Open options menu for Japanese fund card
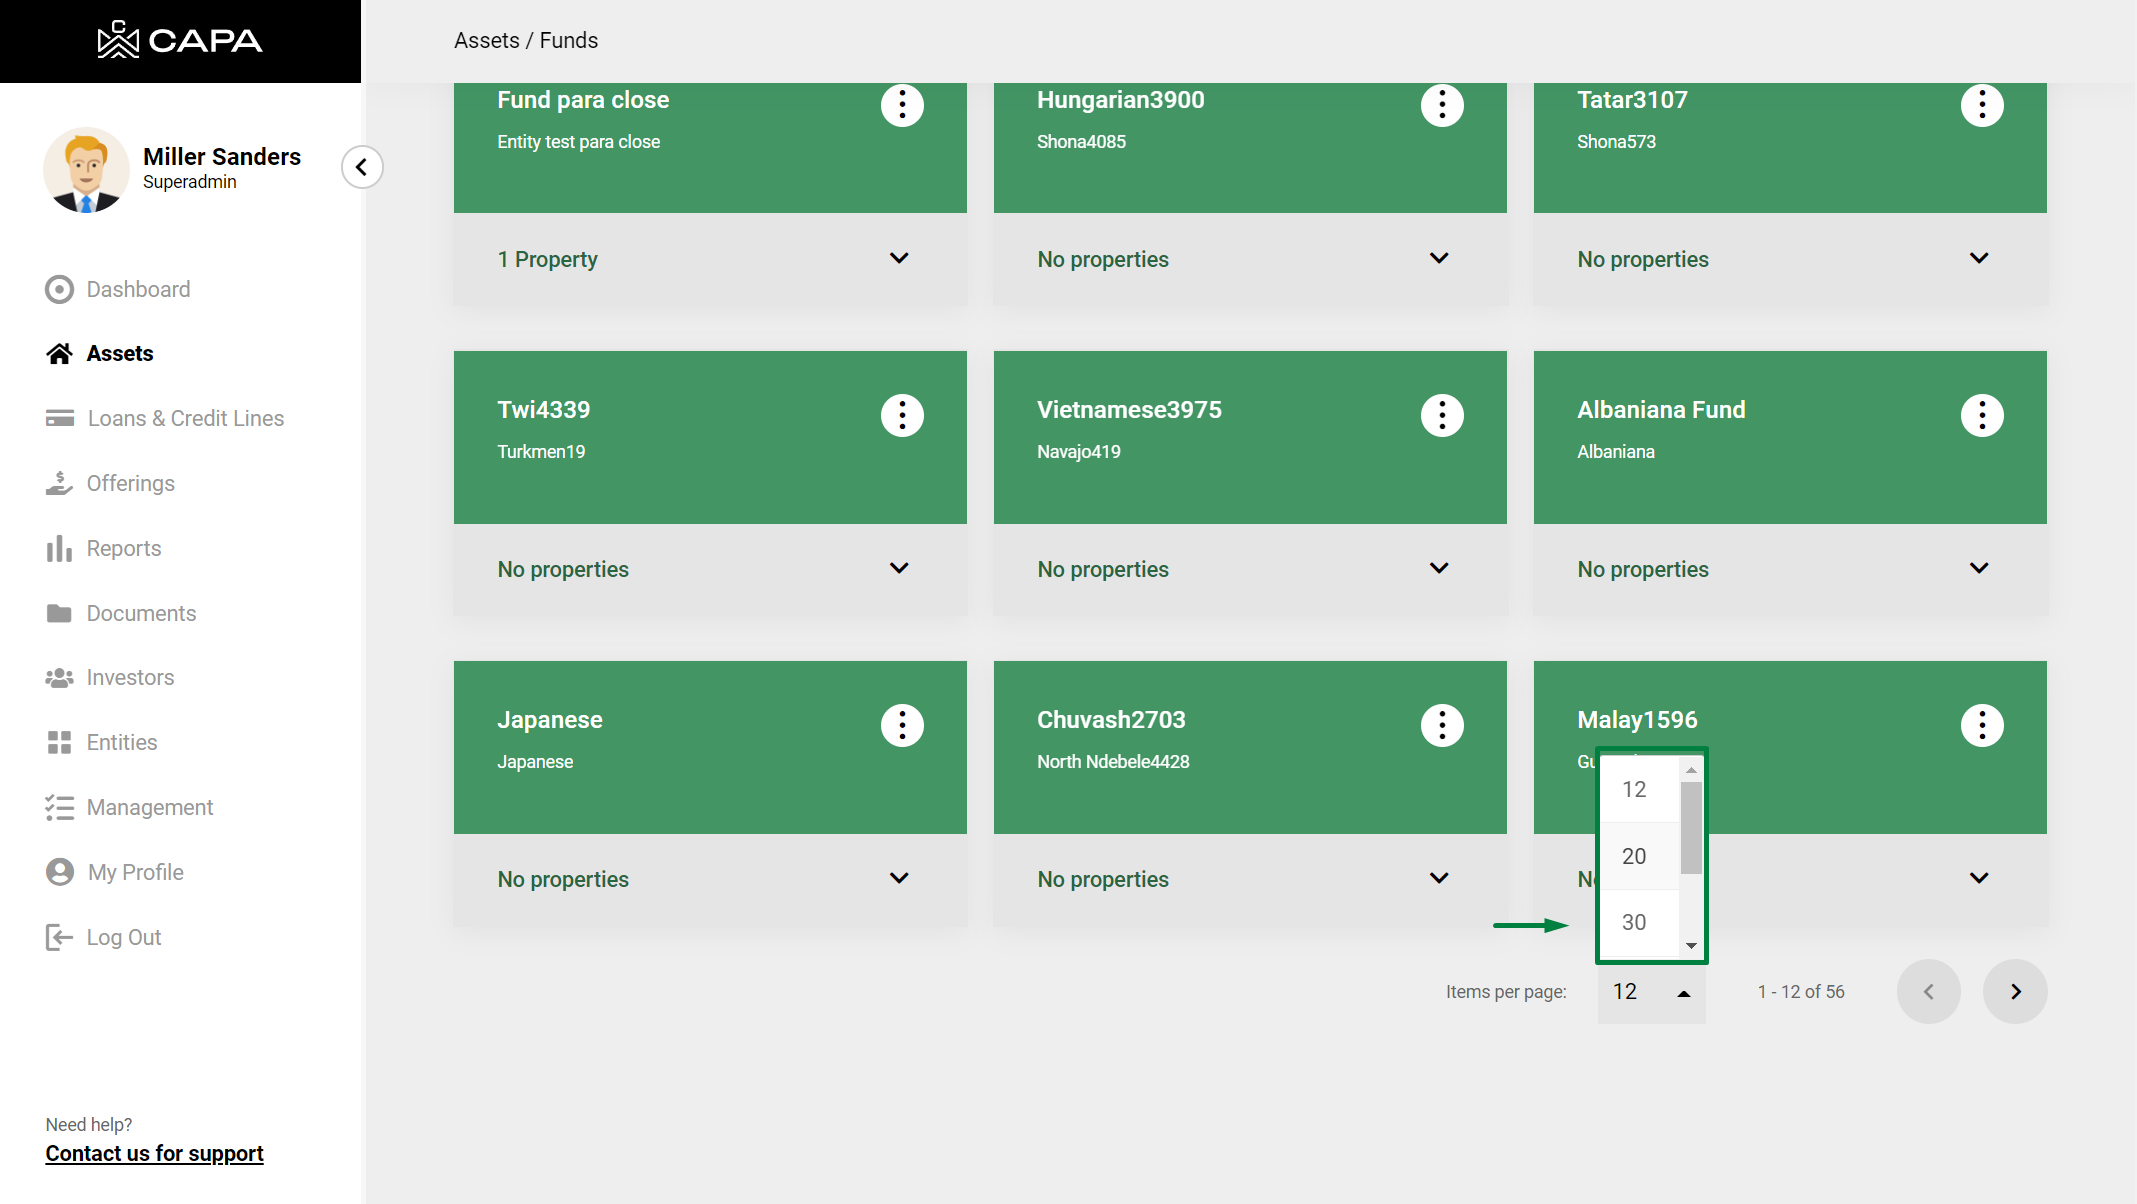 [902, 725]
